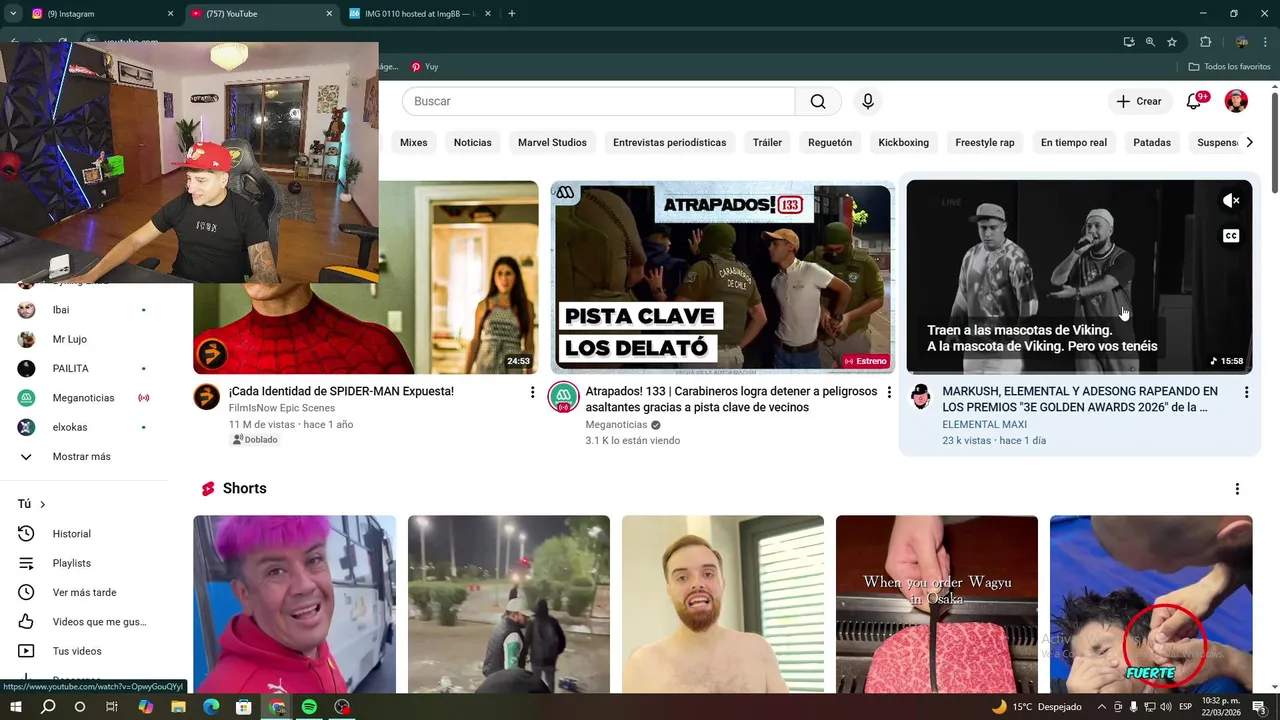Open the Chrome three-dot menu

pyautogui.click(x=1266, y=42)
